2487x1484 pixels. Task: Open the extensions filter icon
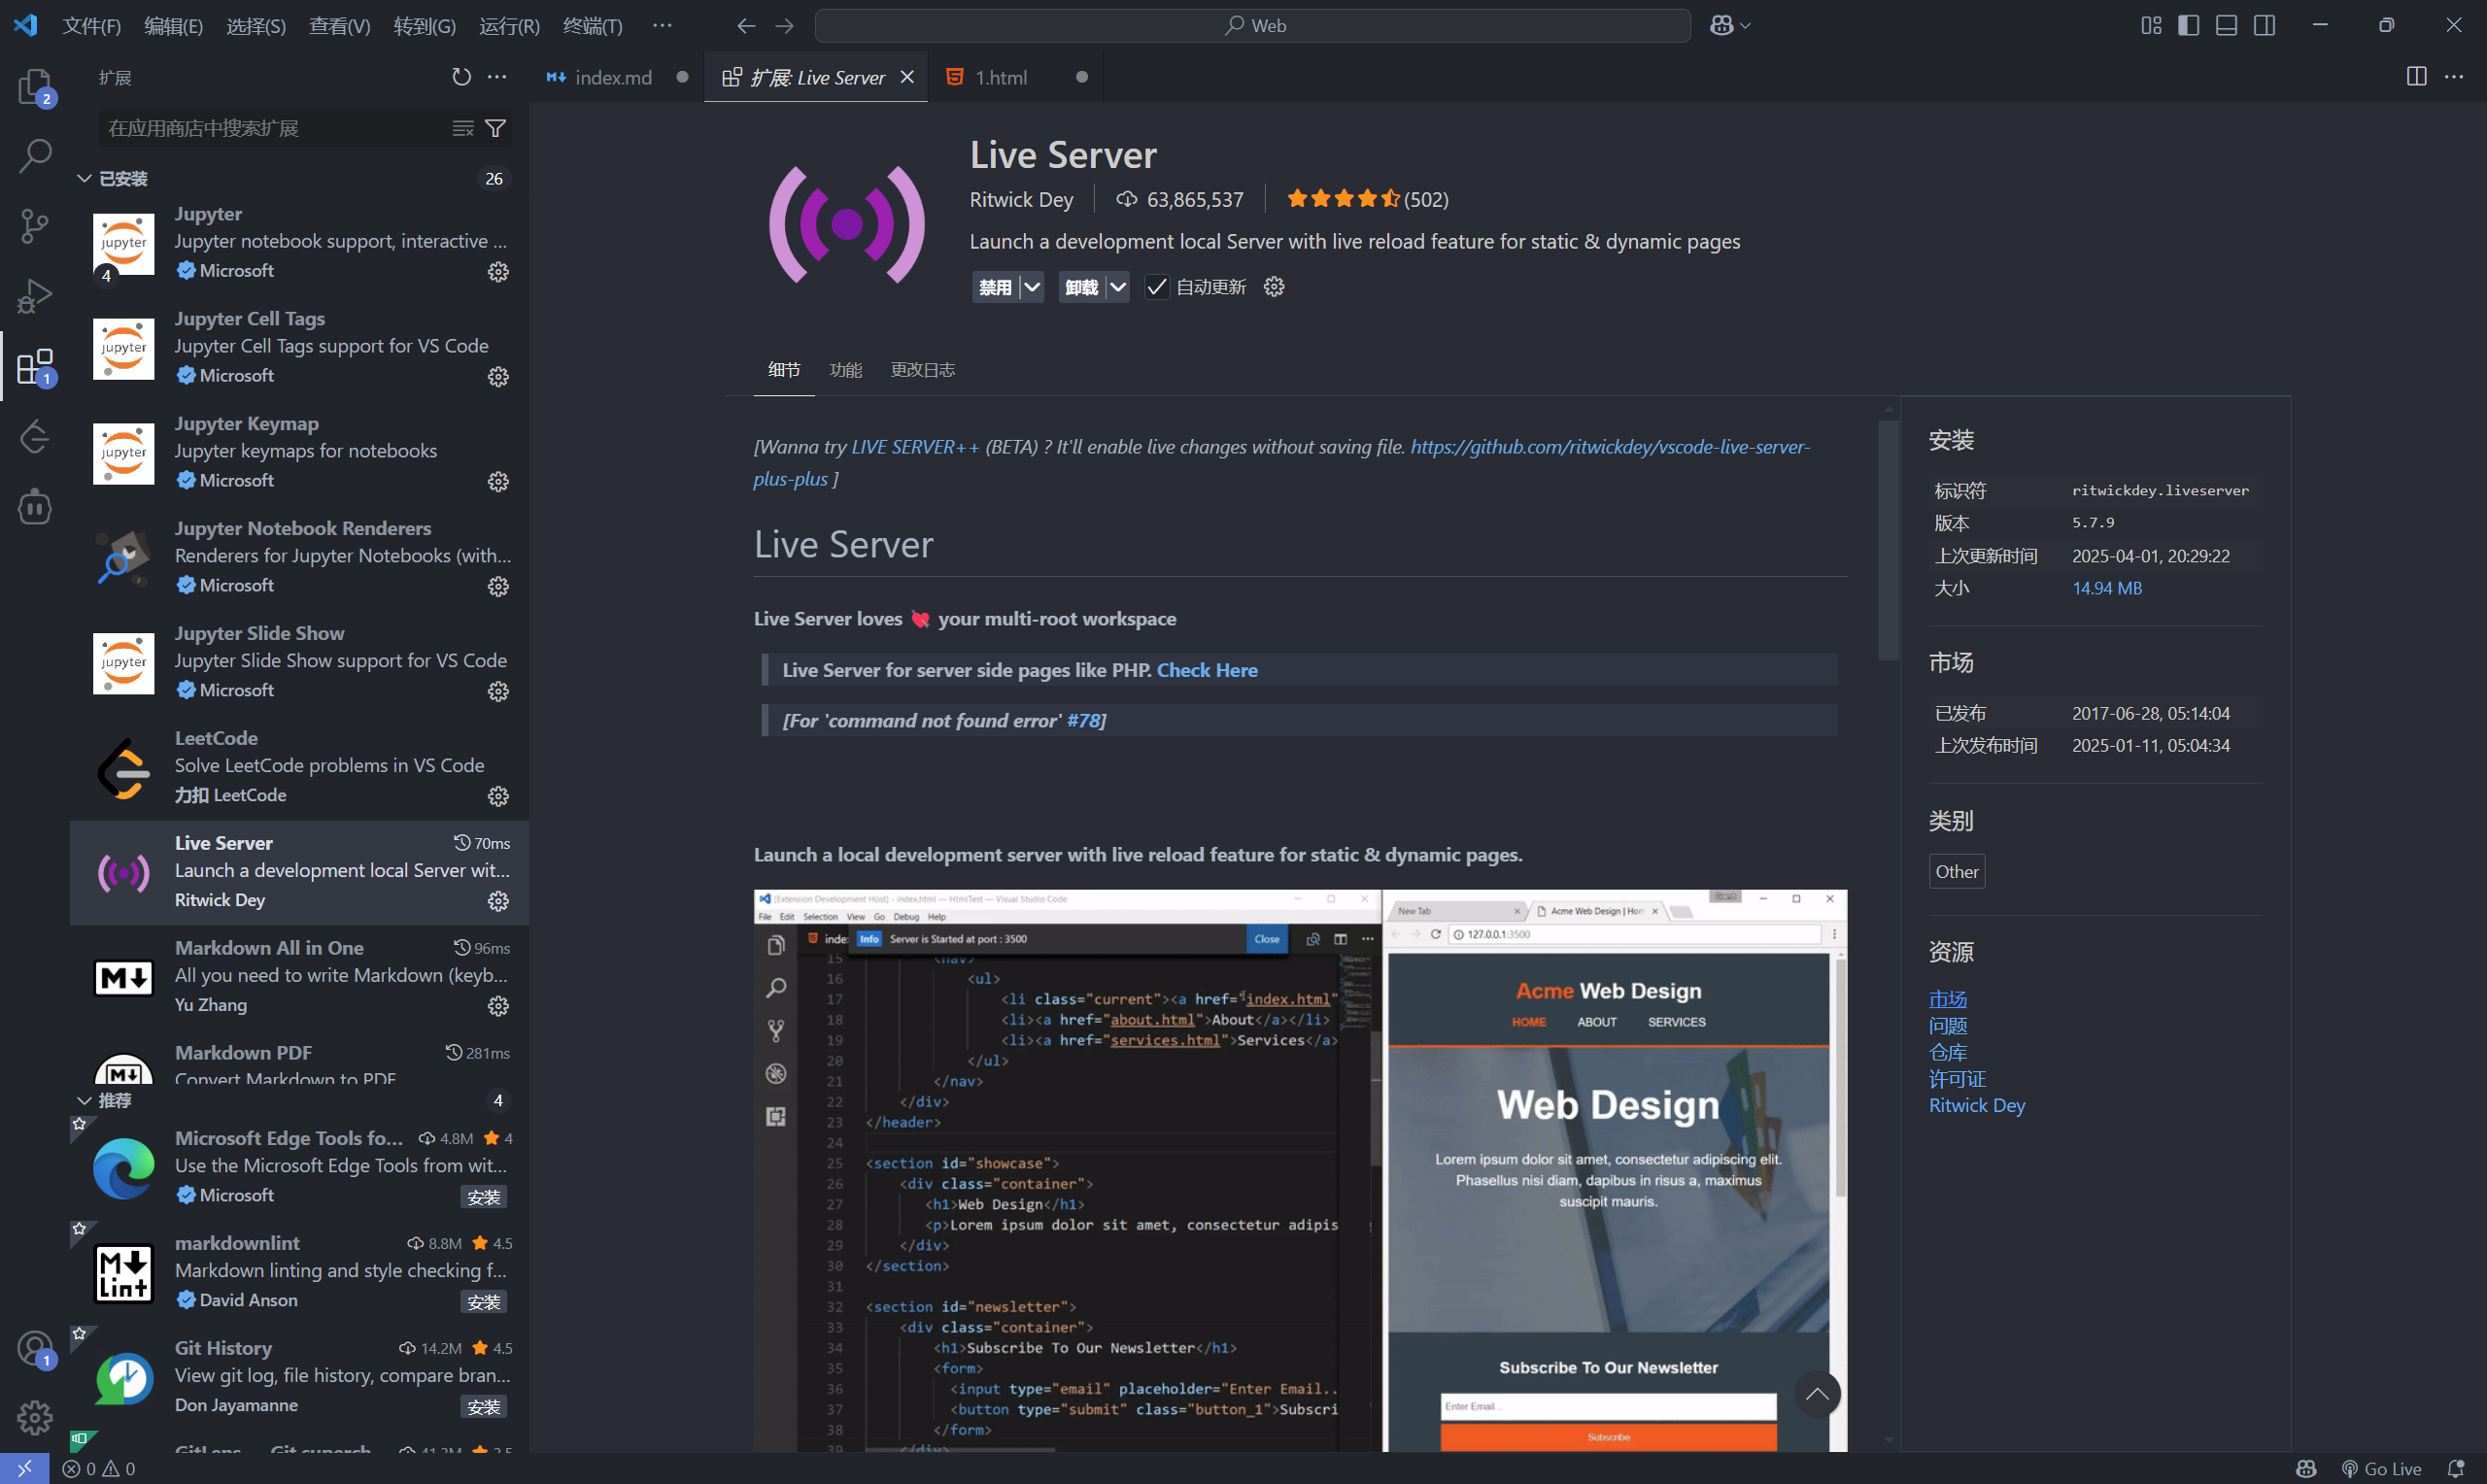click(x=495, y=128)
